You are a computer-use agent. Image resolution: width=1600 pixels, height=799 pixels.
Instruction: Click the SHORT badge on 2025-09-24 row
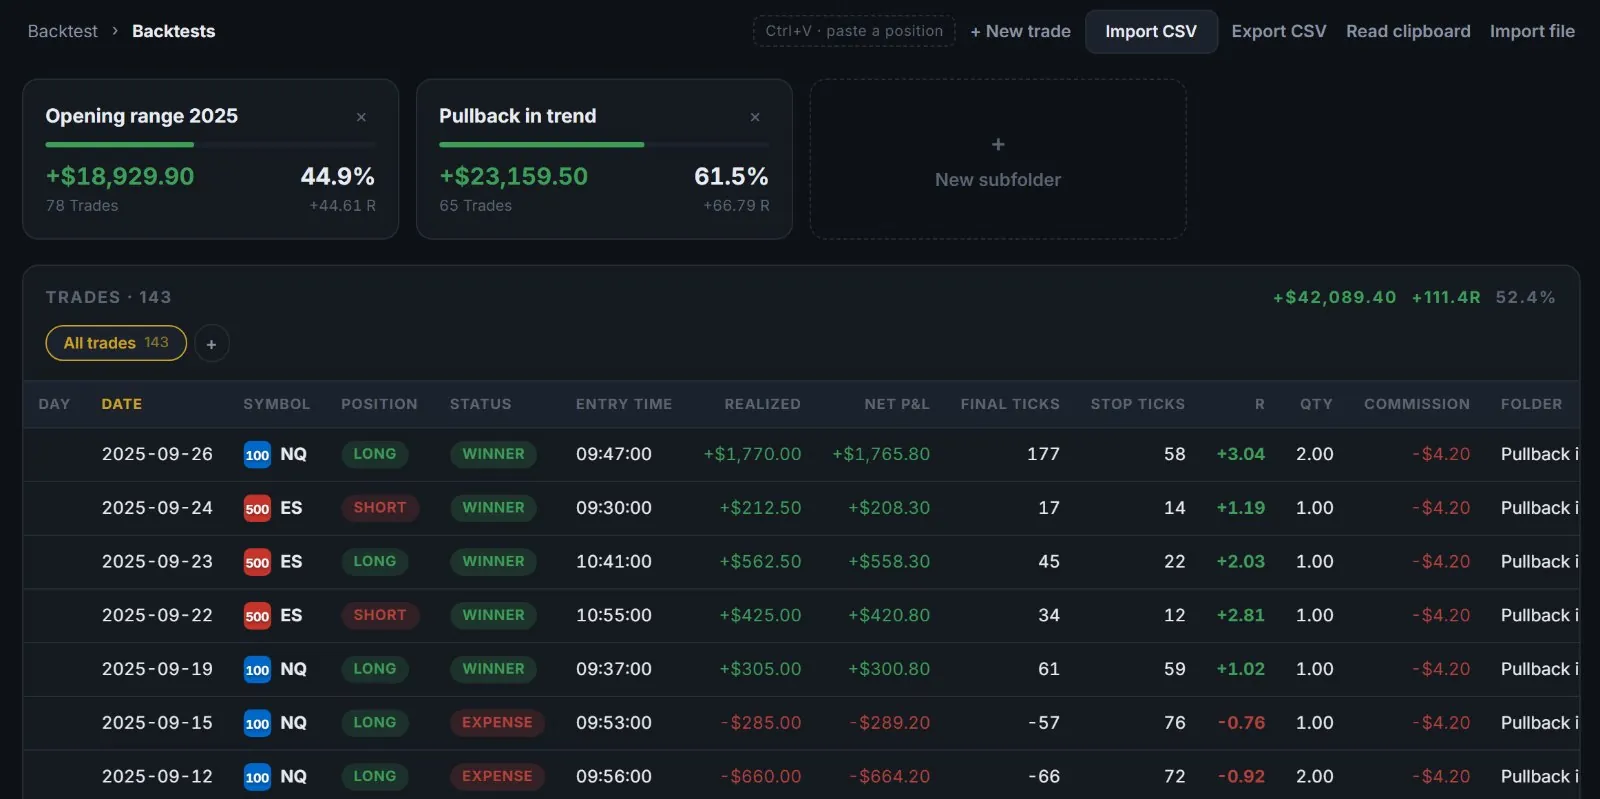[x=380, y=508]
